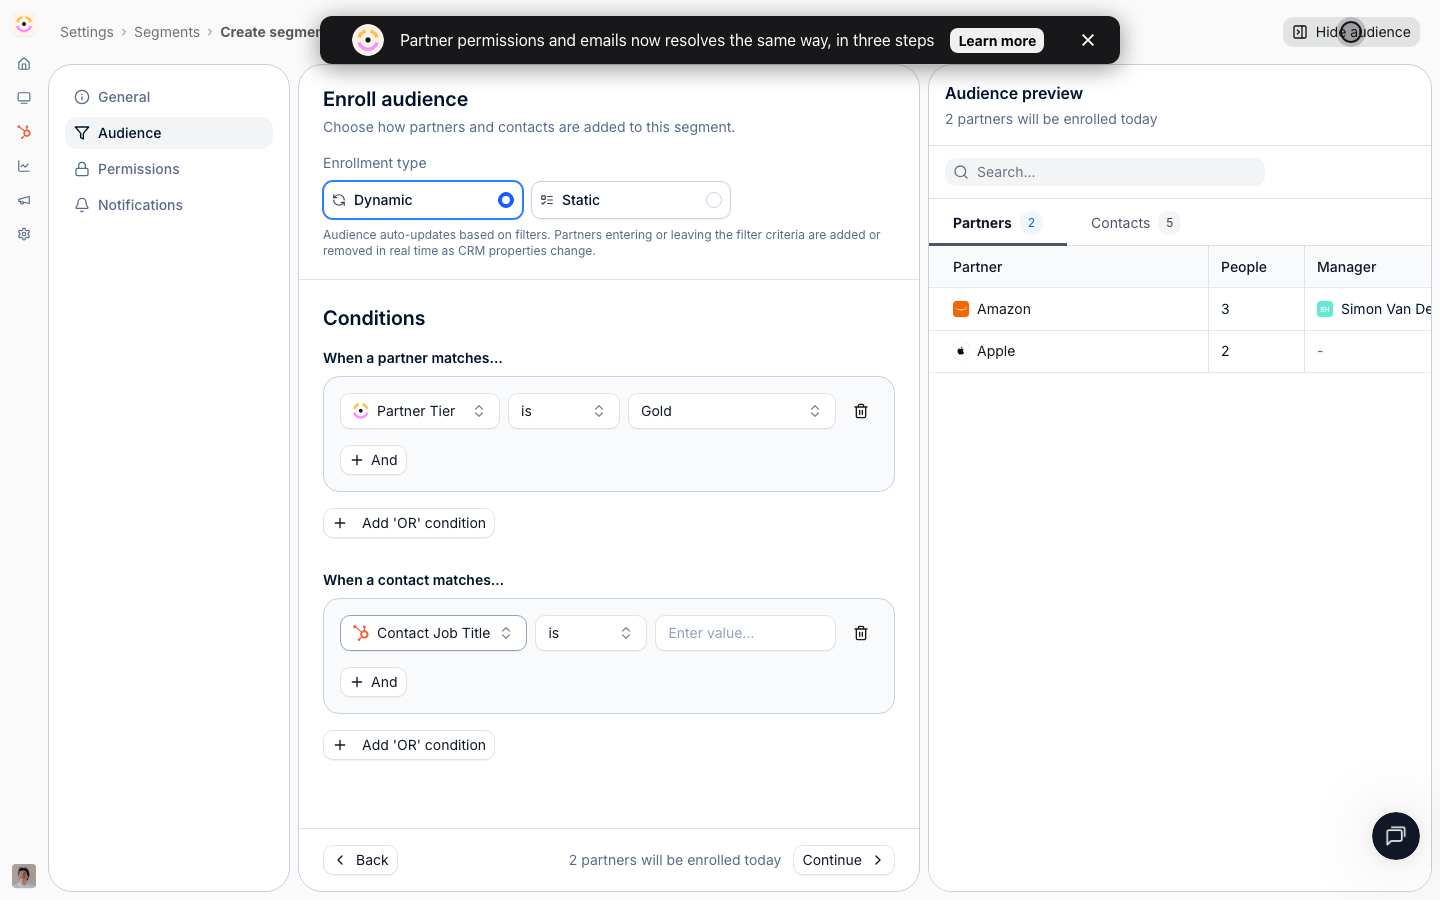Click the Hide audience button
Screen dimensions: 1440x900
click(1351, 32)
